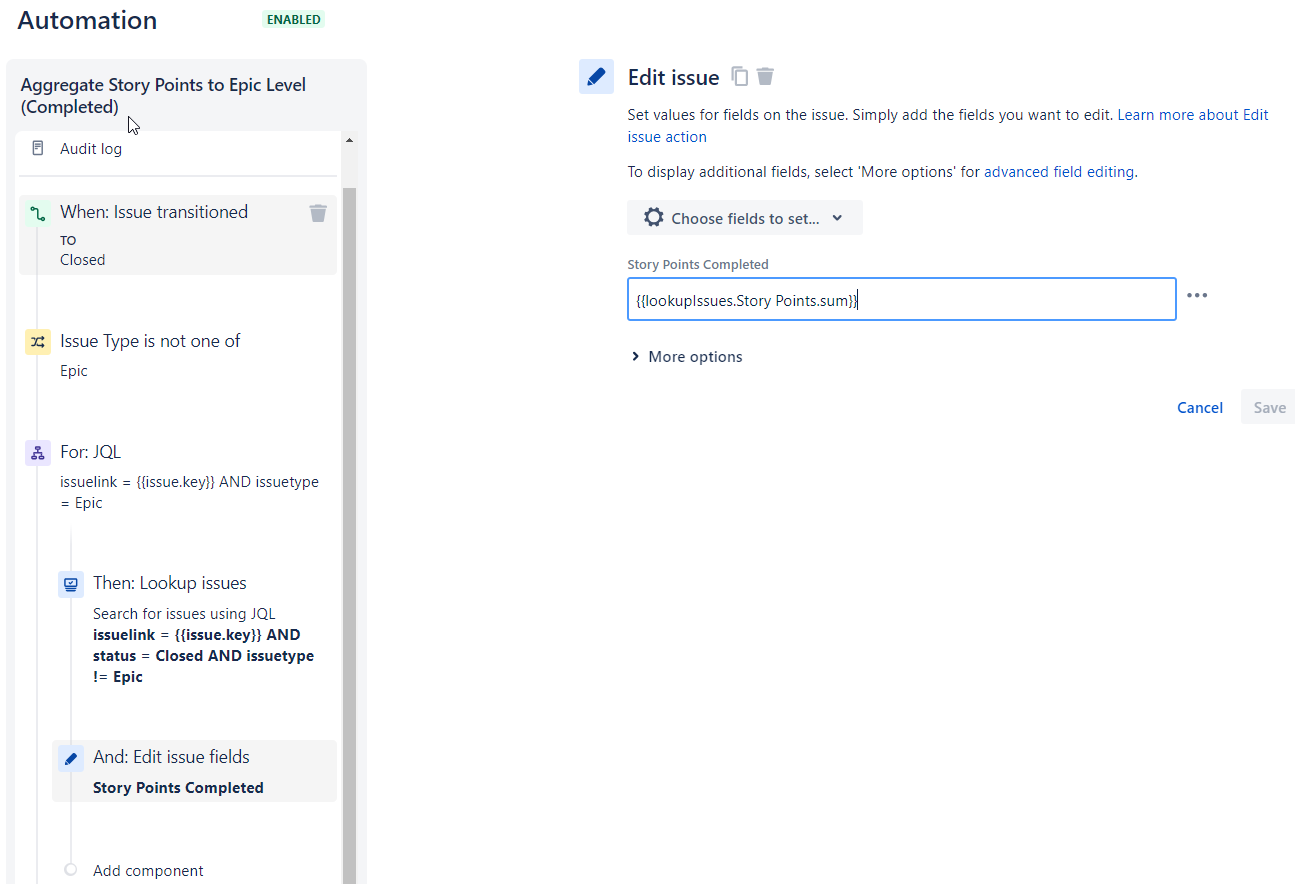The width and height of the screenshot is (1295, 884).
Task: Click the rule panel vertical scrollbar
Action: coord(349,535)
